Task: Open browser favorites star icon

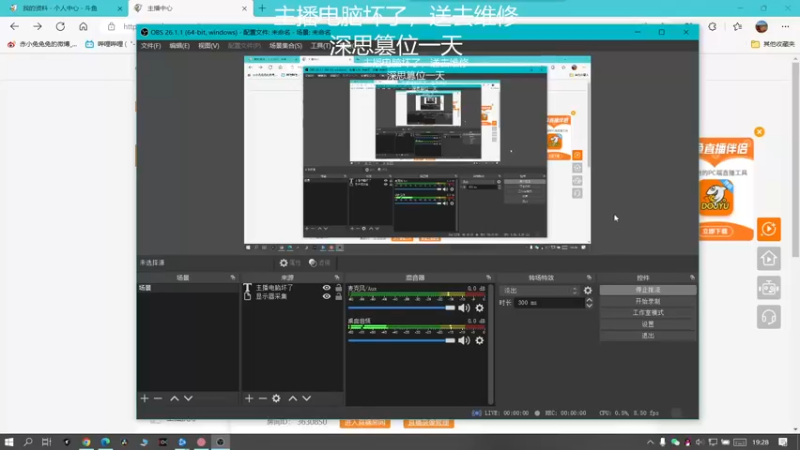Action: (x=737, y=27)
